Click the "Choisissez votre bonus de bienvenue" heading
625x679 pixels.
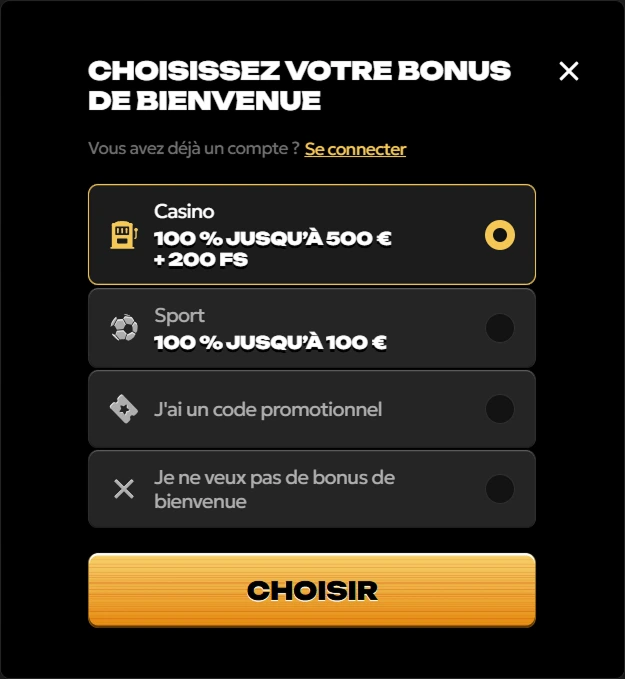click(x=299, y=85)
